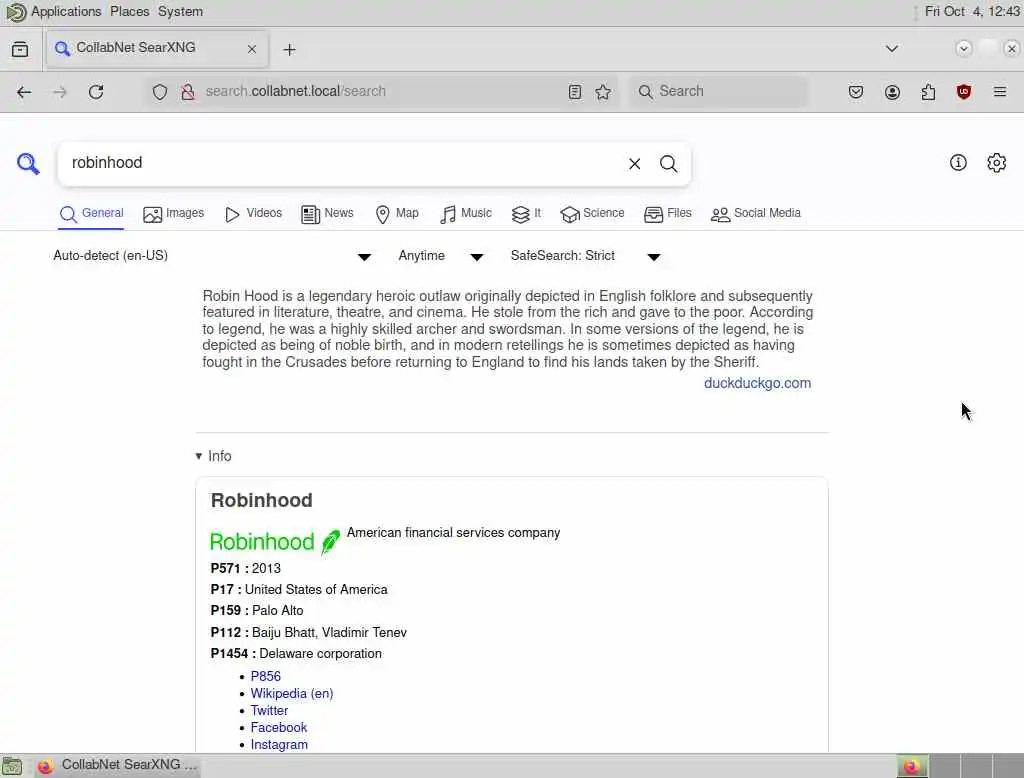Image resolution: width=1024 pixels, height=778 pixels.
Task: Click the SearXNG magnifier logo
Action: [27, 163]
